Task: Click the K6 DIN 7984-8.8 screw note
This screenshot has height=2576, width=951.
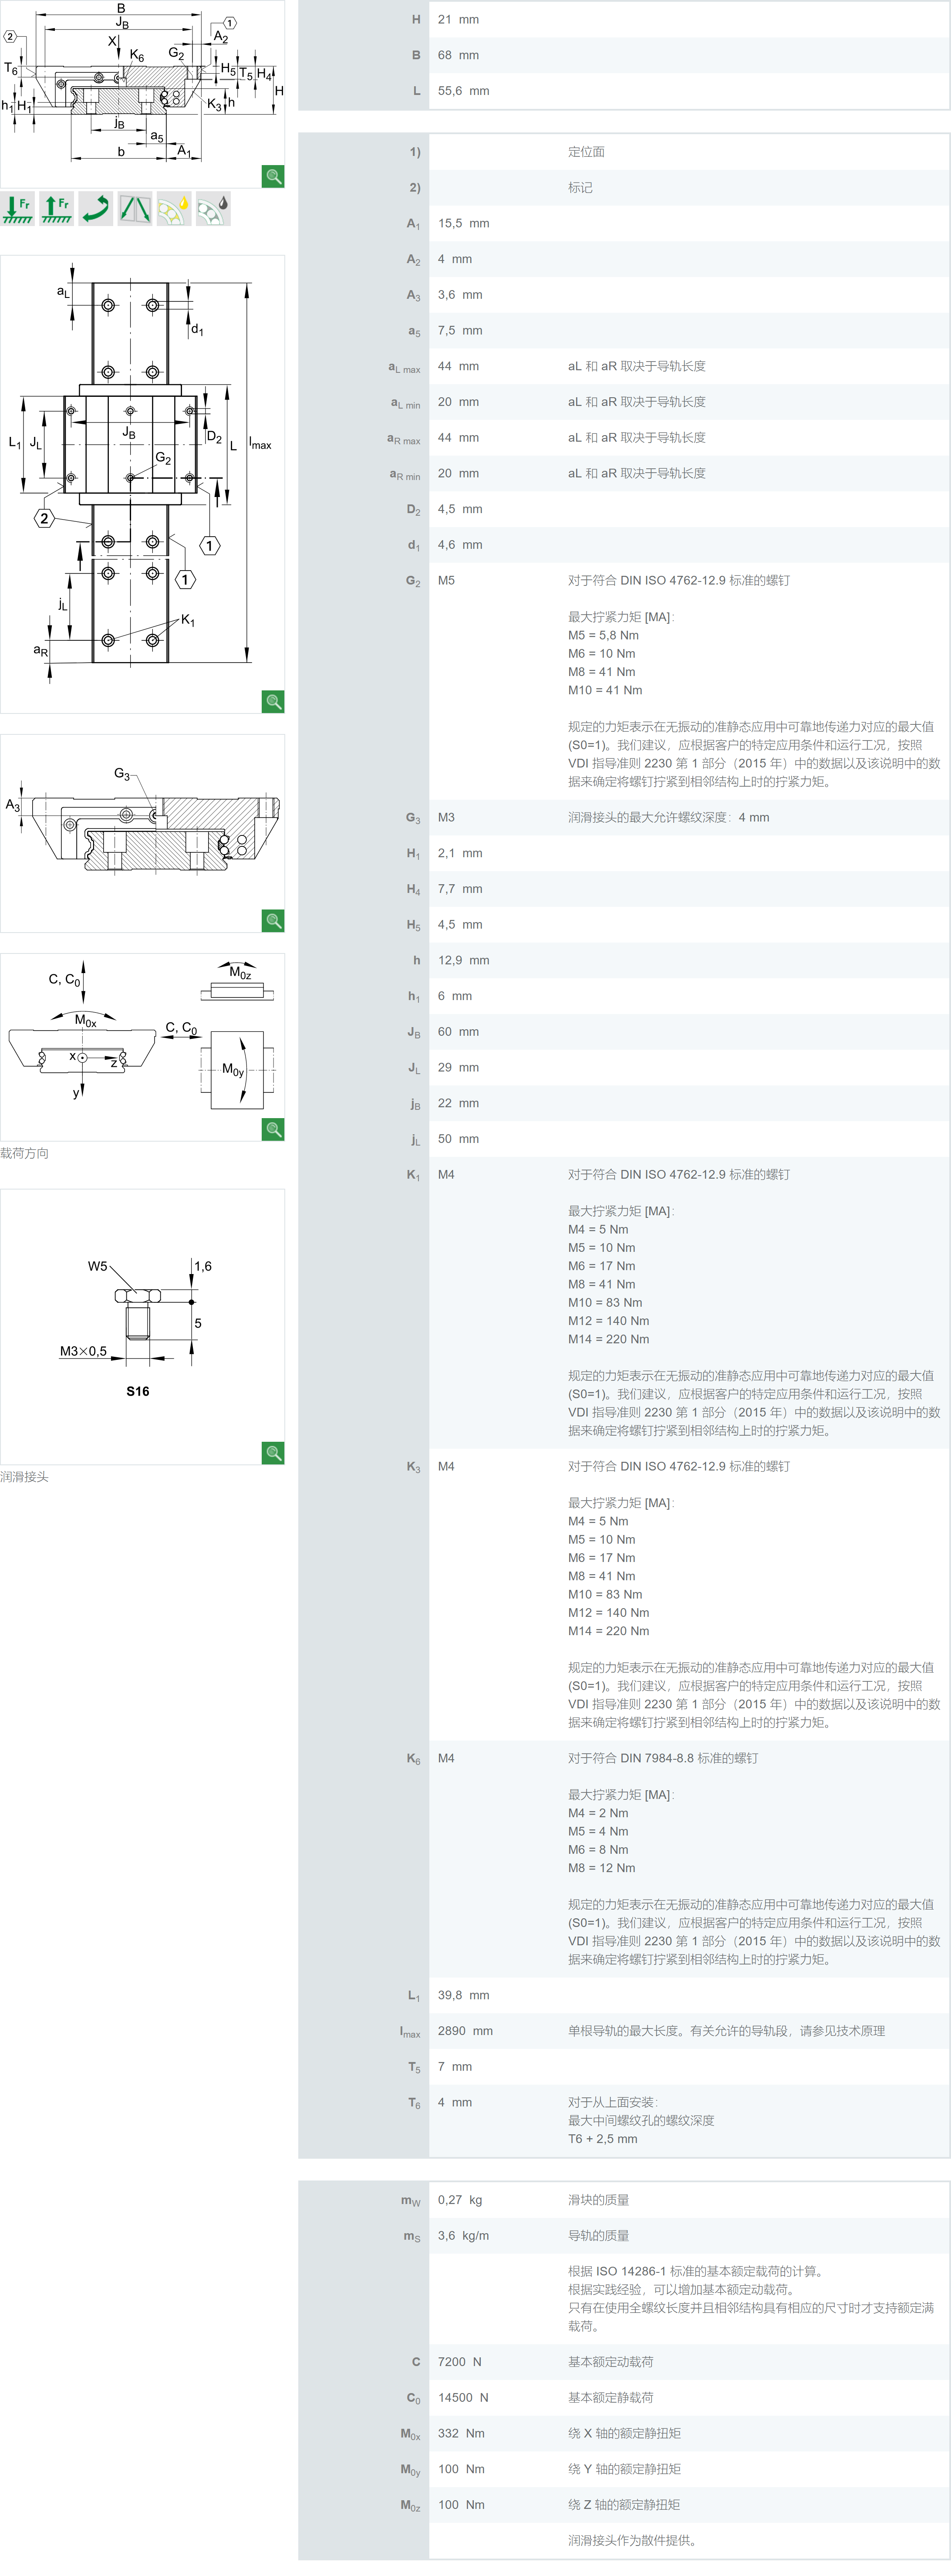Action: pos(663,1758)
